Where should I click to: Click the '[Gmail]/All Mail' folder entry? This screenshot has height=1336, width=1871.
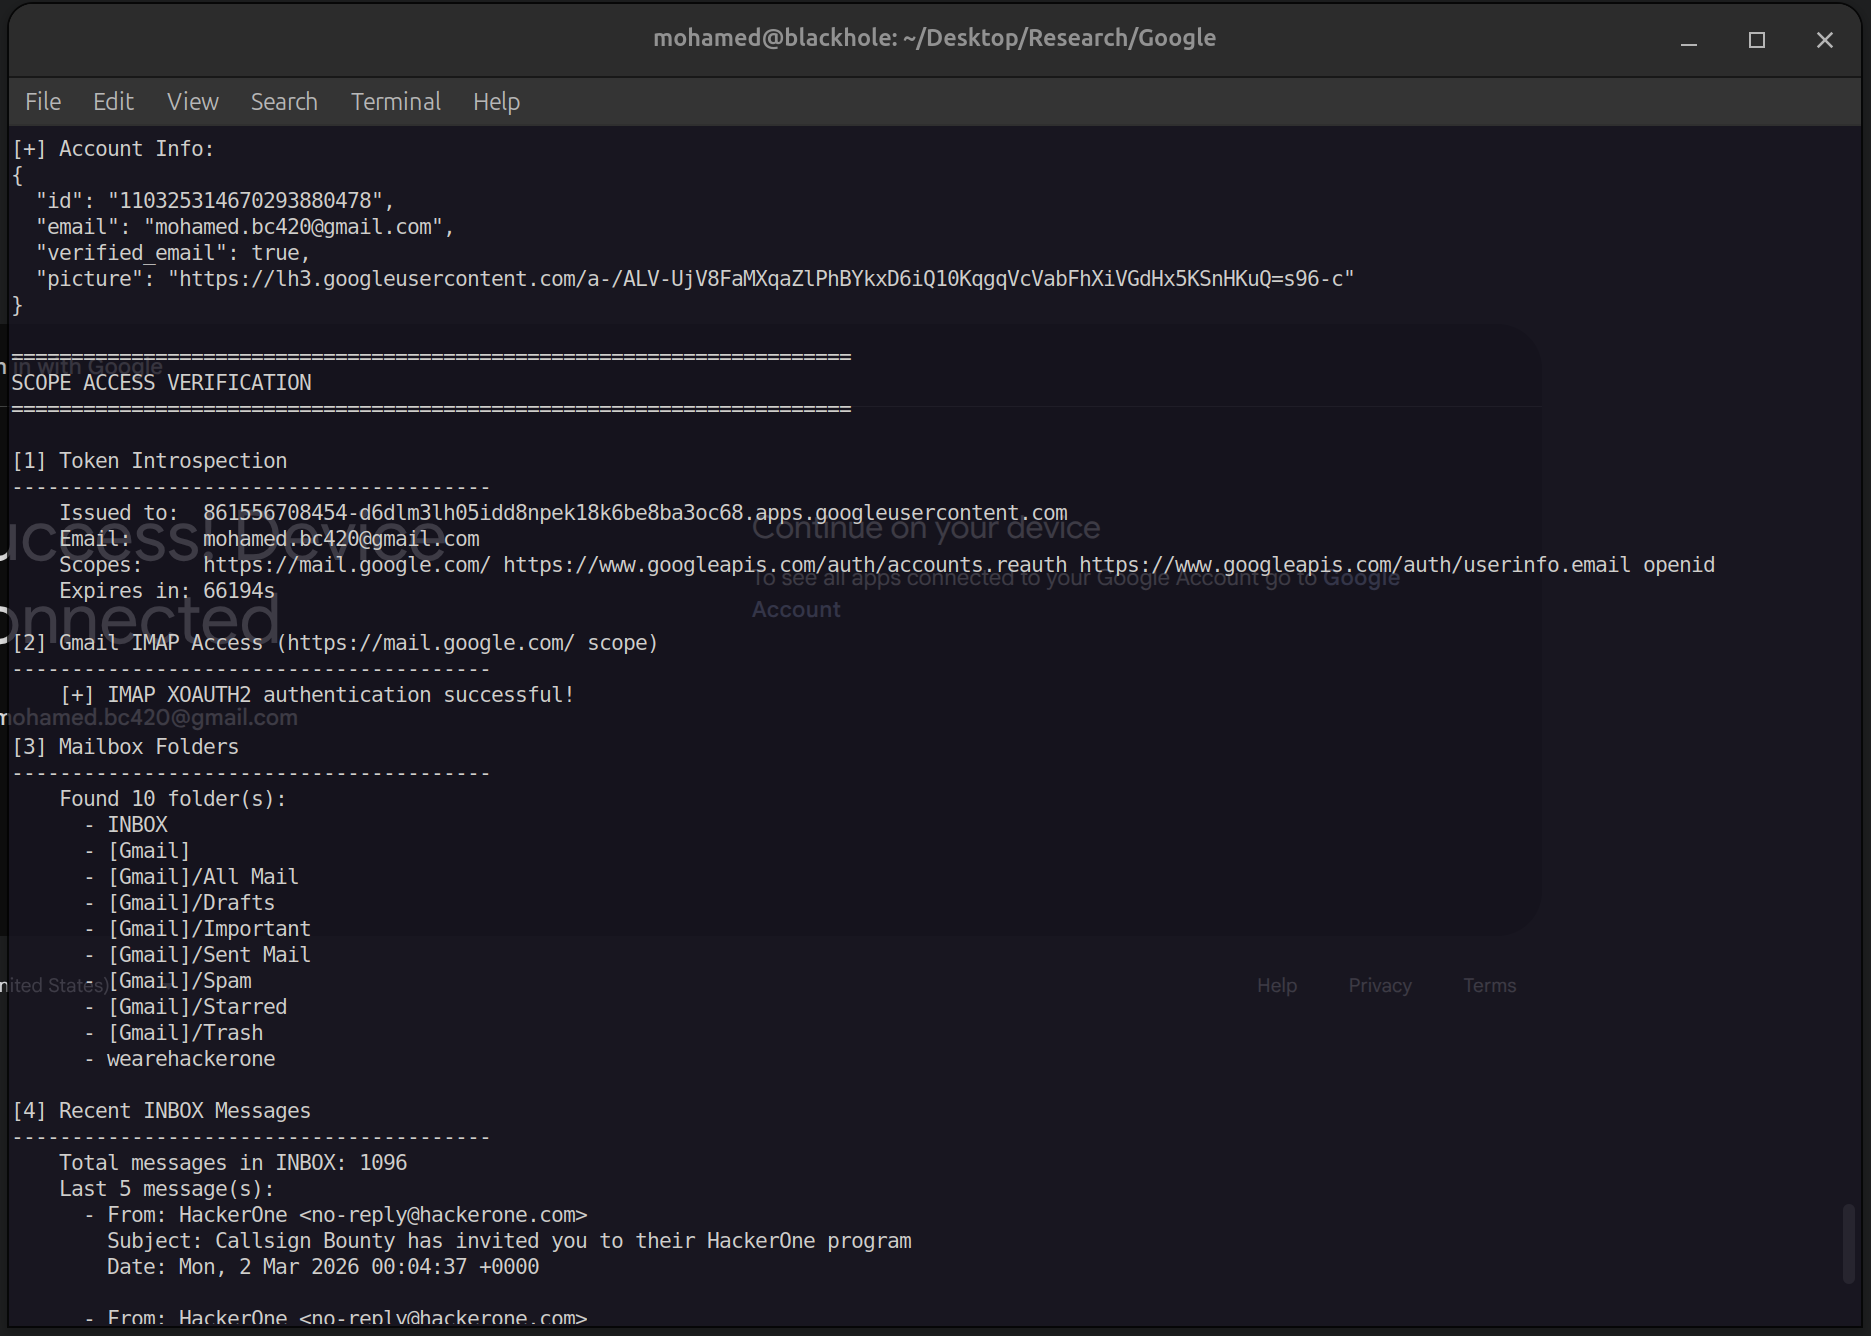(x=203, y=877)
